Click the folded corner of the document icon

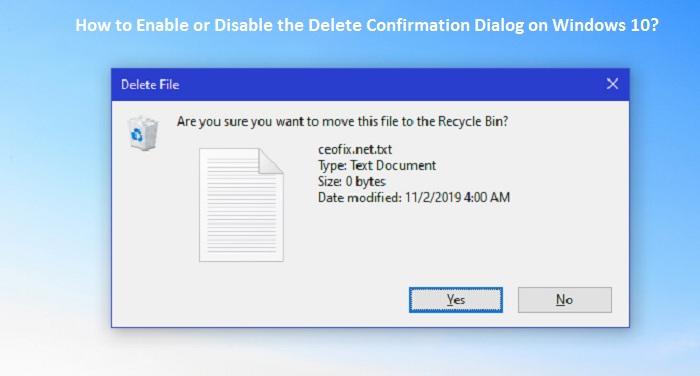tap(271, 161)
